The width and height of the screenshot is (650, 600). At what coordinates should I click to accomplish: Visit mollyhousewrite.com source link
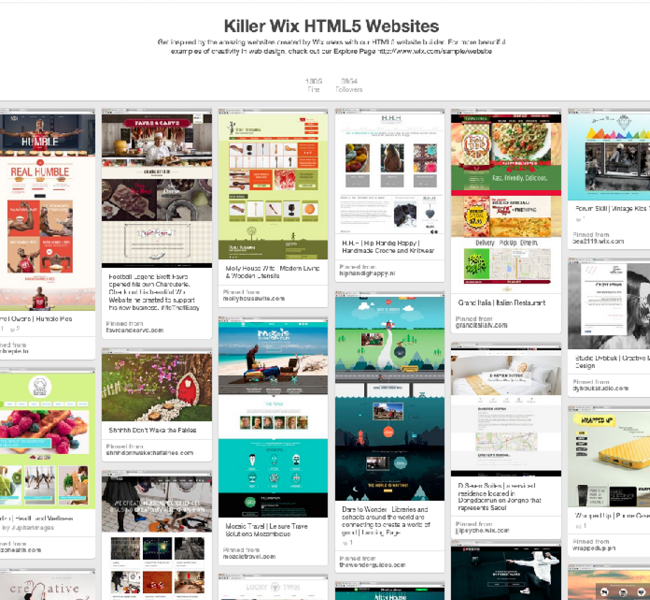pyautogui.click(x=254, y=299)
